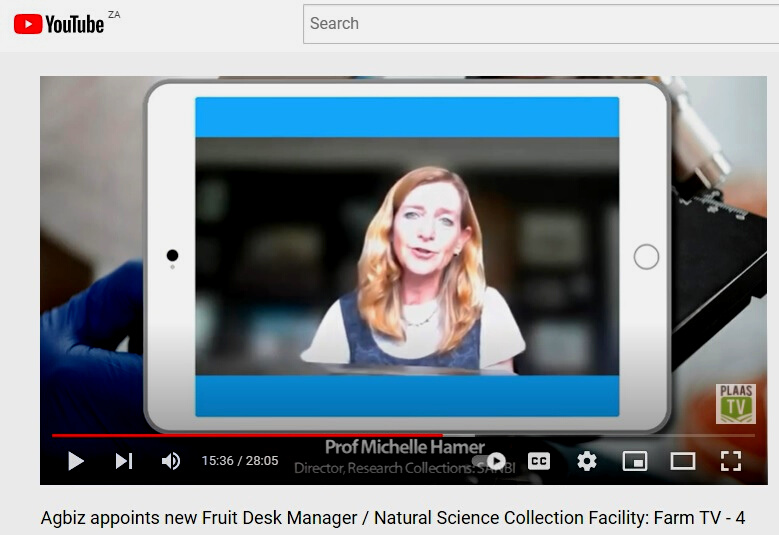This screenshot has width=779, height=535.
Task: Open the YouTube home logo
Action: tap(59, 23)
